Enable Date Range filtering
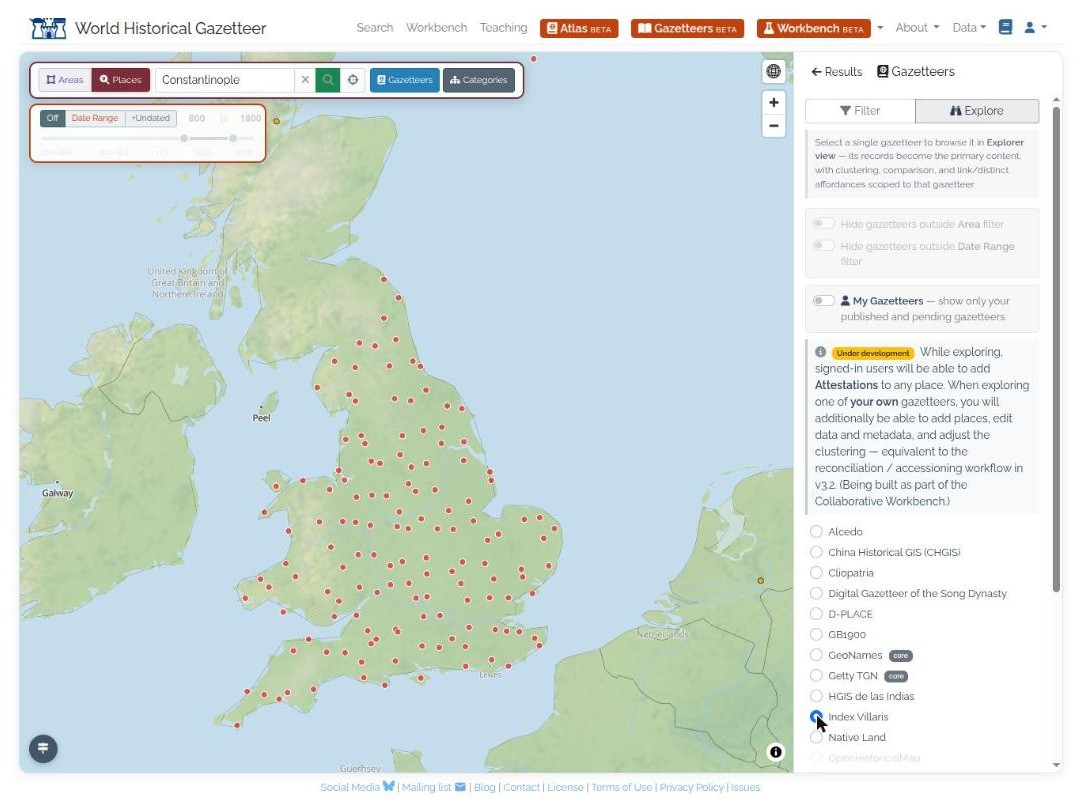 point(95,118)
